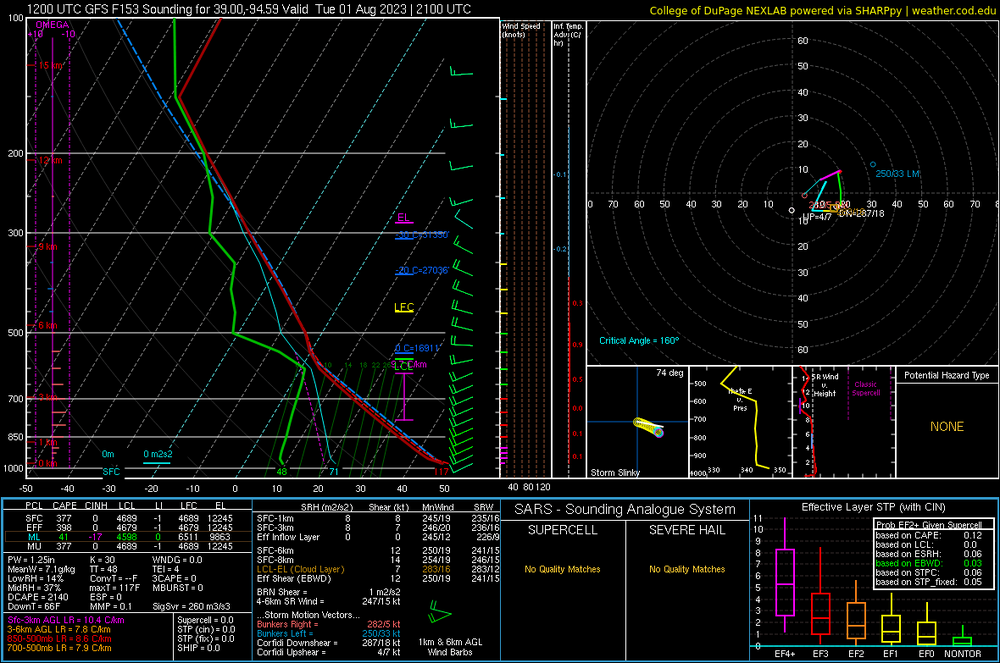The height and width of the screenshot is (663, 1000).
Task: Click the LCL marker on the sounding
Action: [x=402, y=367]
